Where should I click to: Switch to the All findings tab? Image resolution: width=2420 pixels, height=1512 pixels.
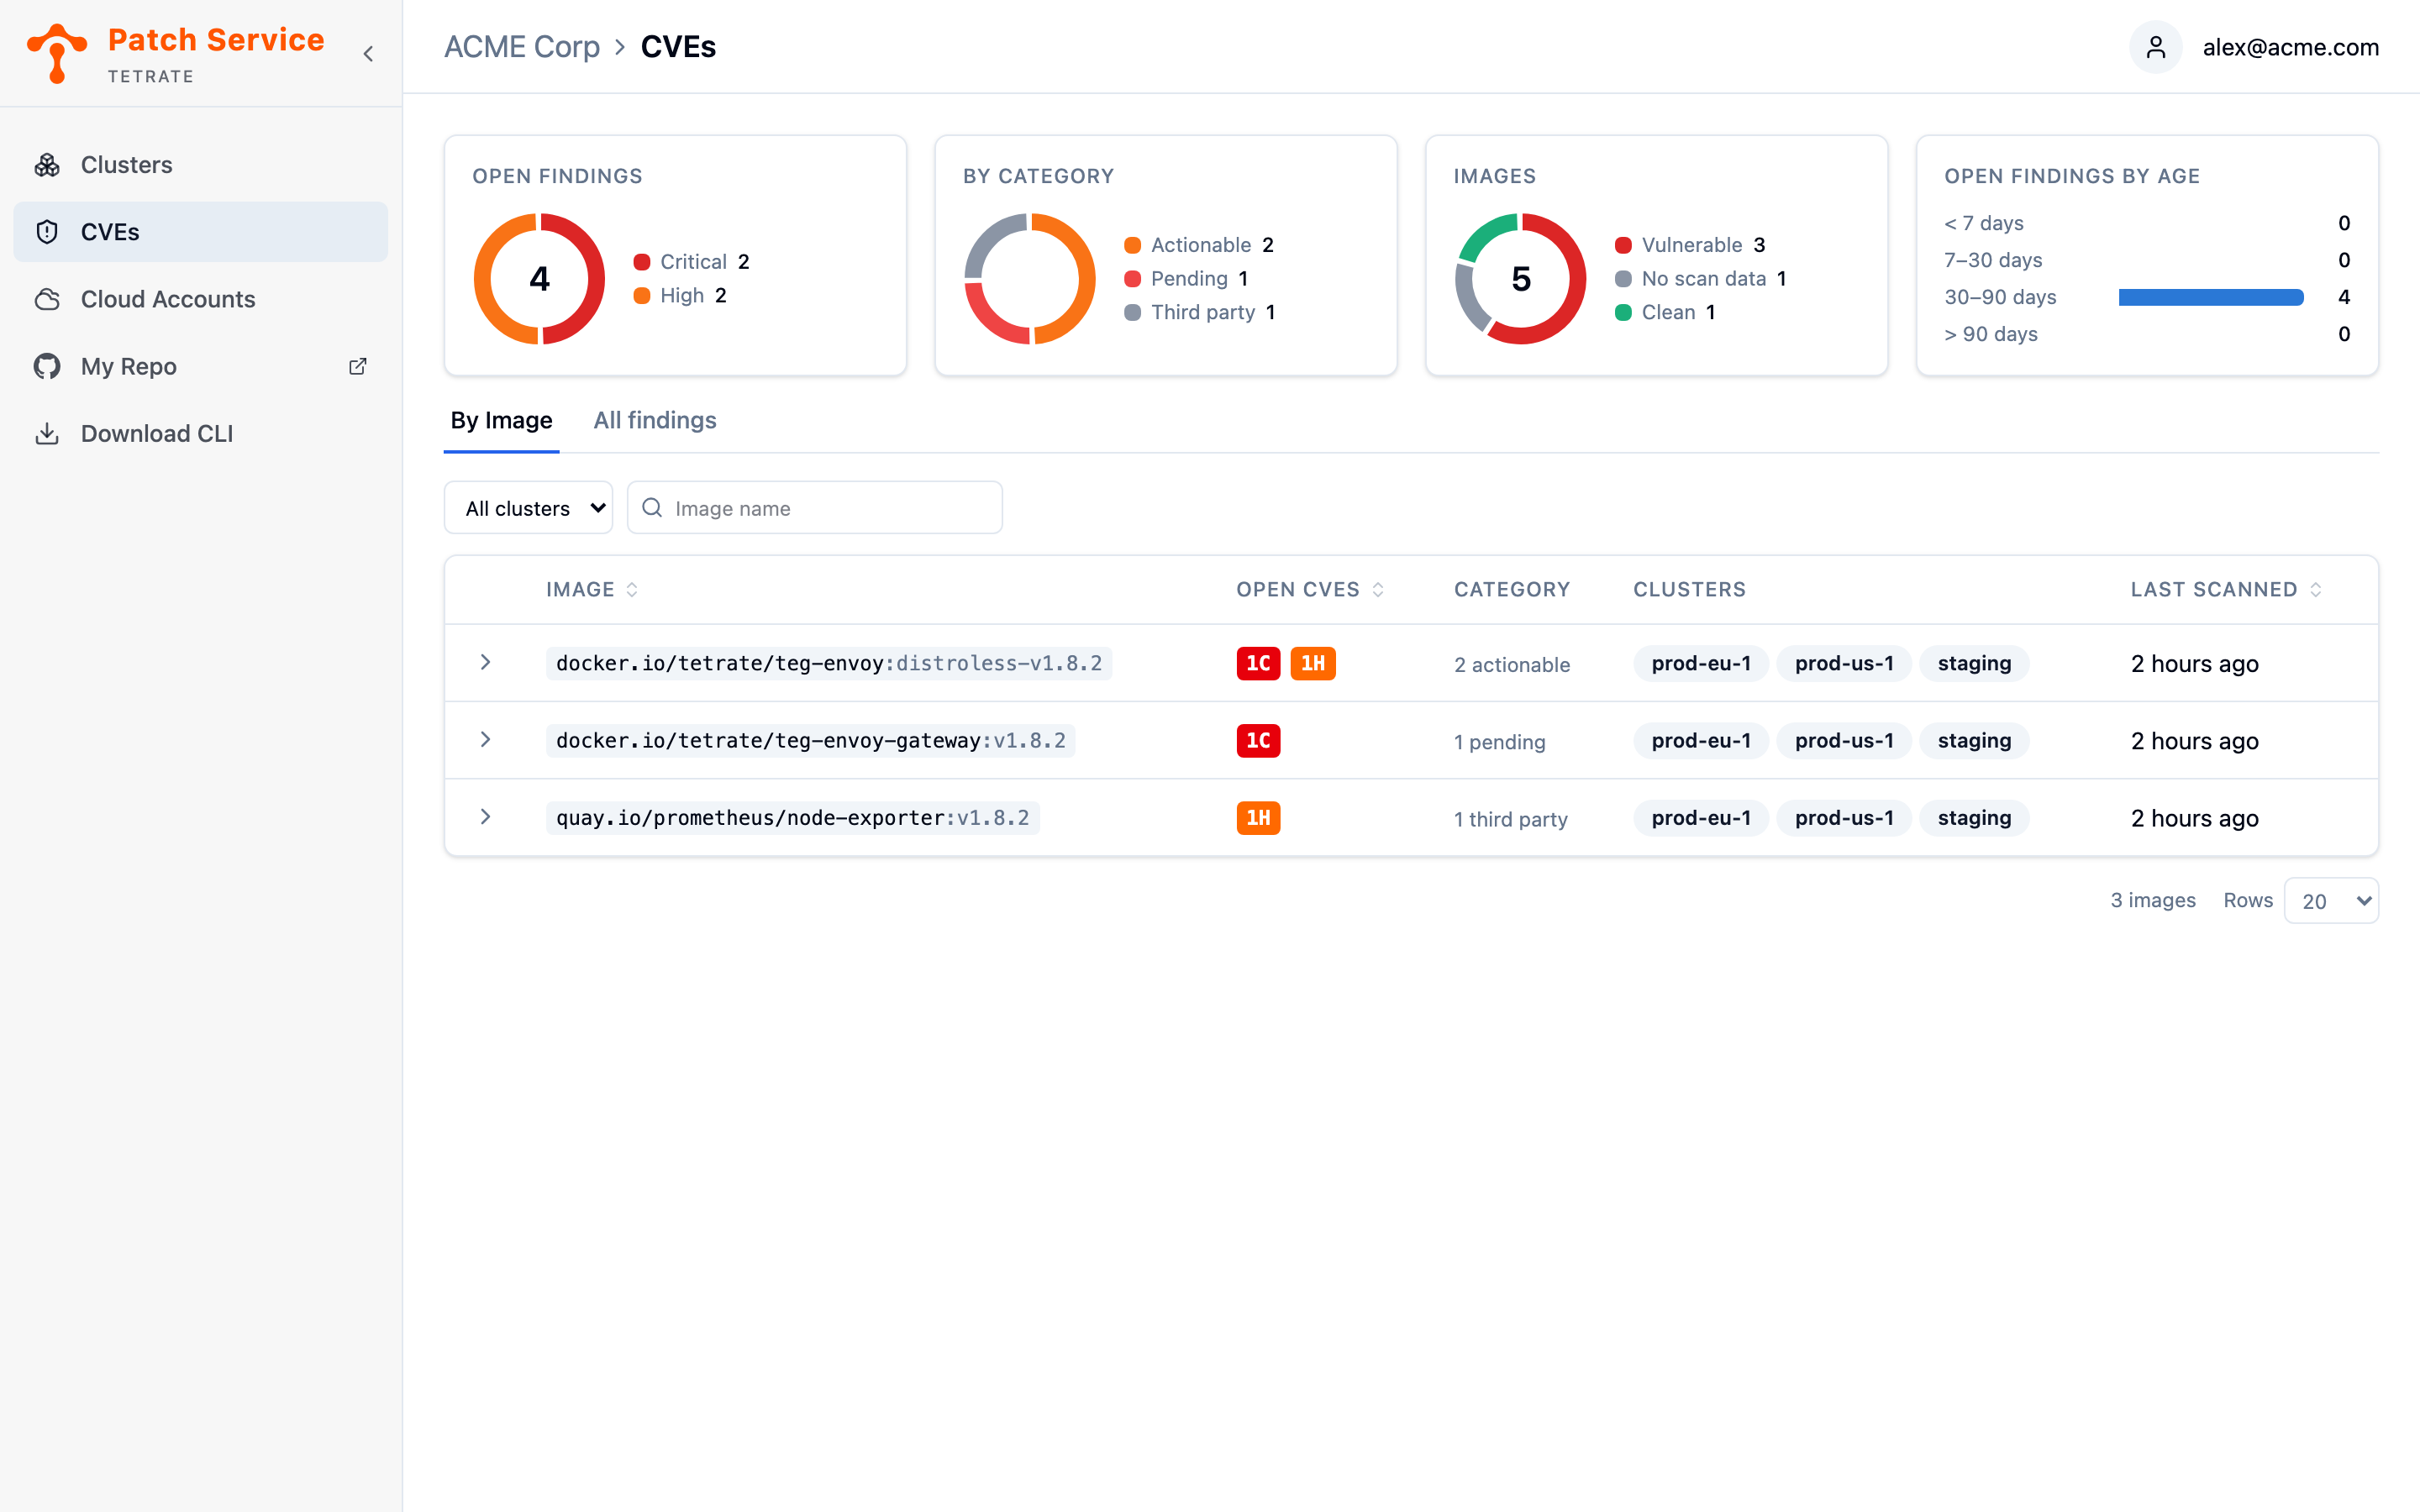point(655,420)
